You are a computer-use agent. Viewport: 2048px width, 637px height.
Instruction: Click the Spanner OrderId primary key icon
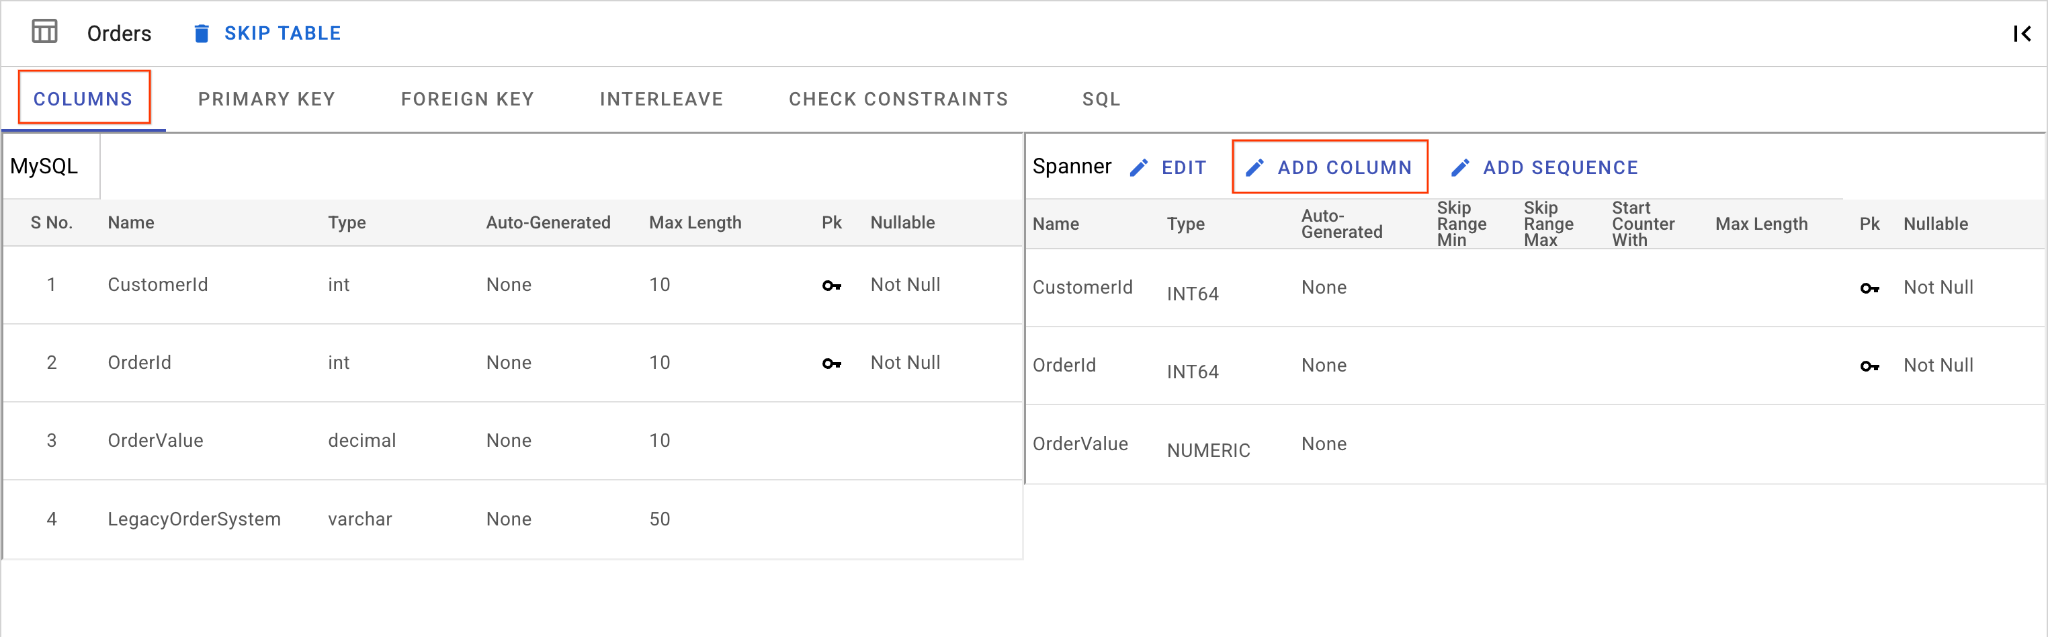click(1869, 367)
